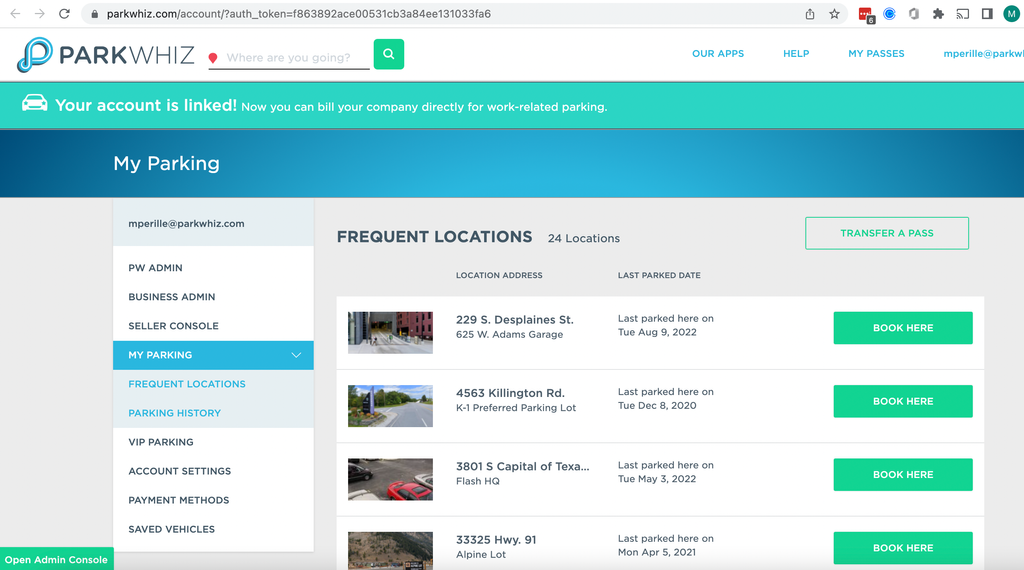
Task: Select BUSINESS ADMIN in sidebar
Action: (214, 296)
